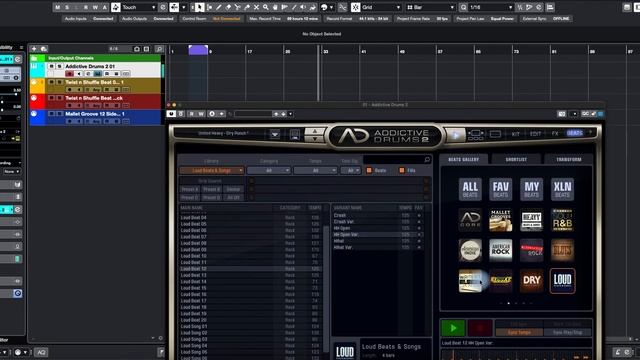The width and height of the screenshot is (640, 360).
Task: Click the Snap to Zero Crossing icon
Action: (342, 7)
